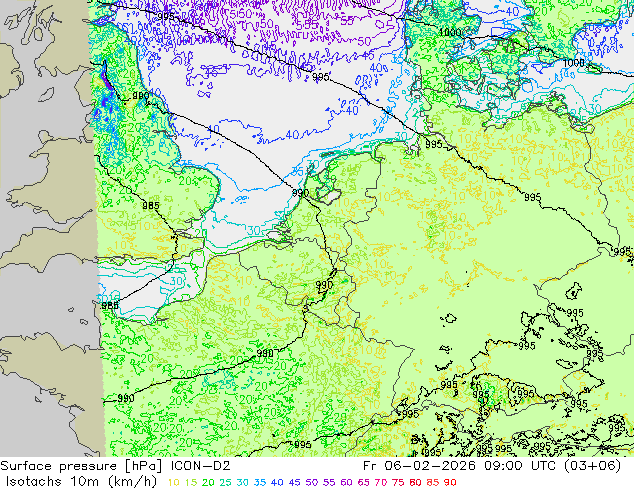634x490 pixels.
Task: Select legend value 15
Action: coord(191,482)
